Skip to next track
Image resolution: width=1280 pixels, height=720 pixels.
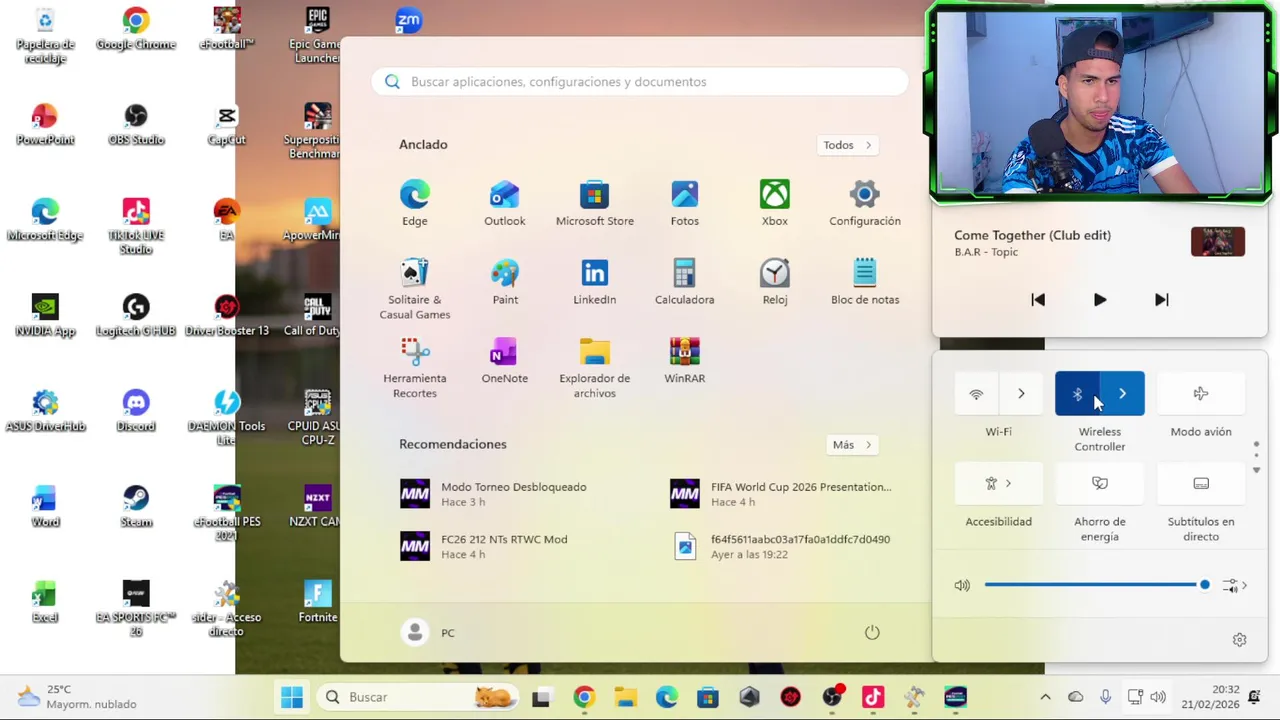(1161, 300)
